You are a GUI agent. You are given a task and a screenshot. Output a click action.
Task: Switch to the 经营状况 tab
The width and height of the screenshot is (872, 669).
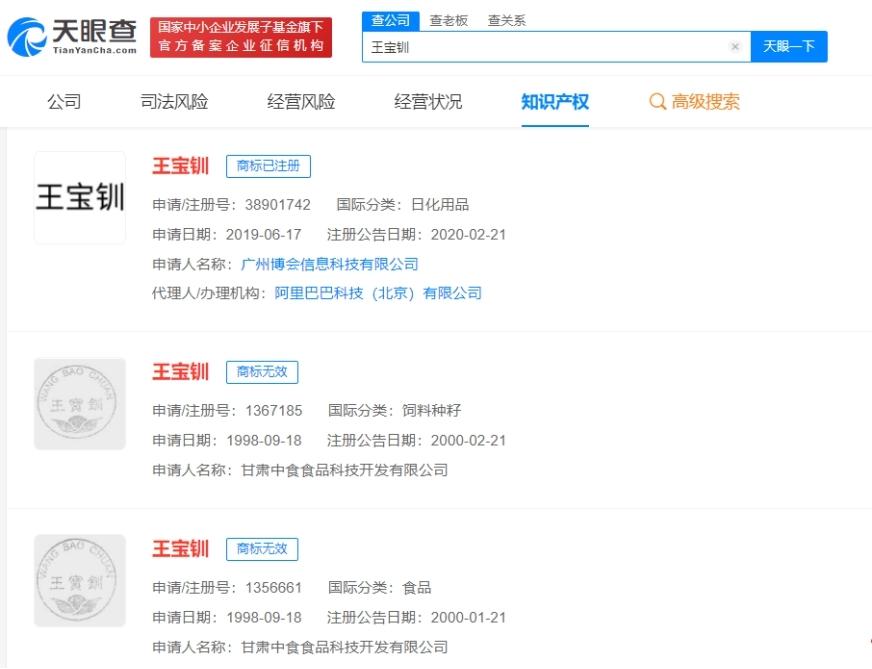point(428,102)
